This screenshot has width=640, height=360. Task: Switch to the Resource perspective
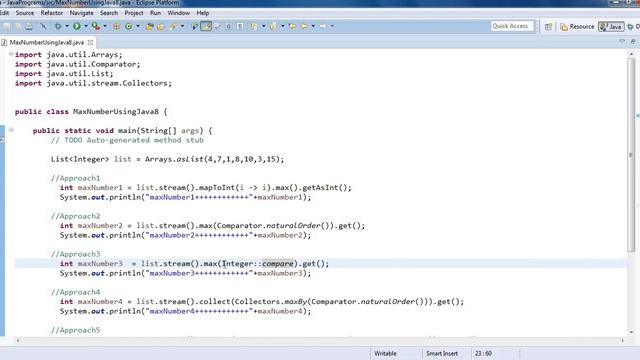pyautogui.click(x=577, y=27)
